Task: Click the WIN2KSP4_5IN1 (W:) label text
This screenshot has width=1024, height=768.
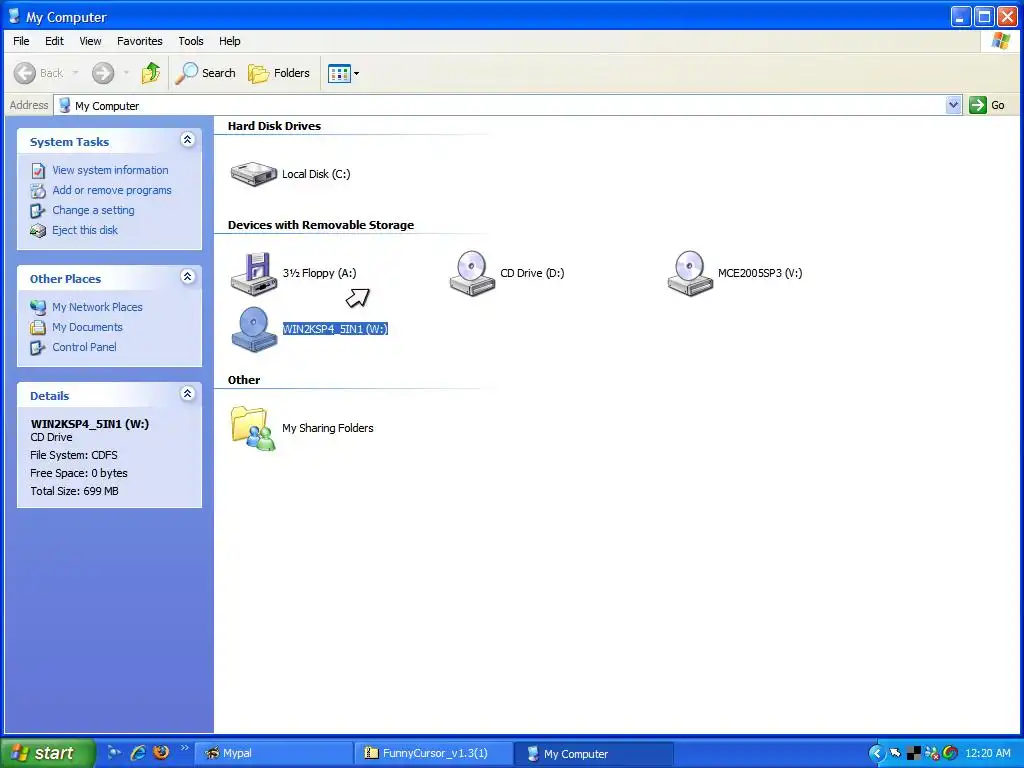Action: pyautogui.click(x=335, y=329)
